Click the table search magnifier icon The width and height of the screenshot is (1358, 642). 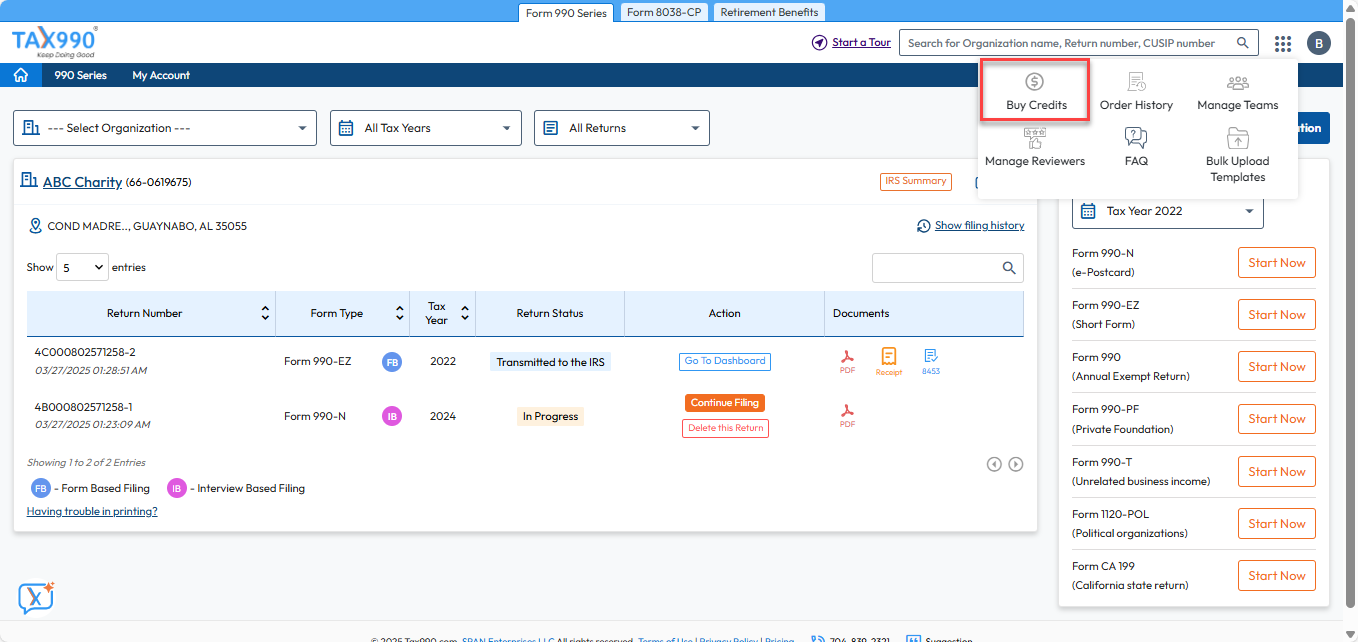(x=1009, y=268)
